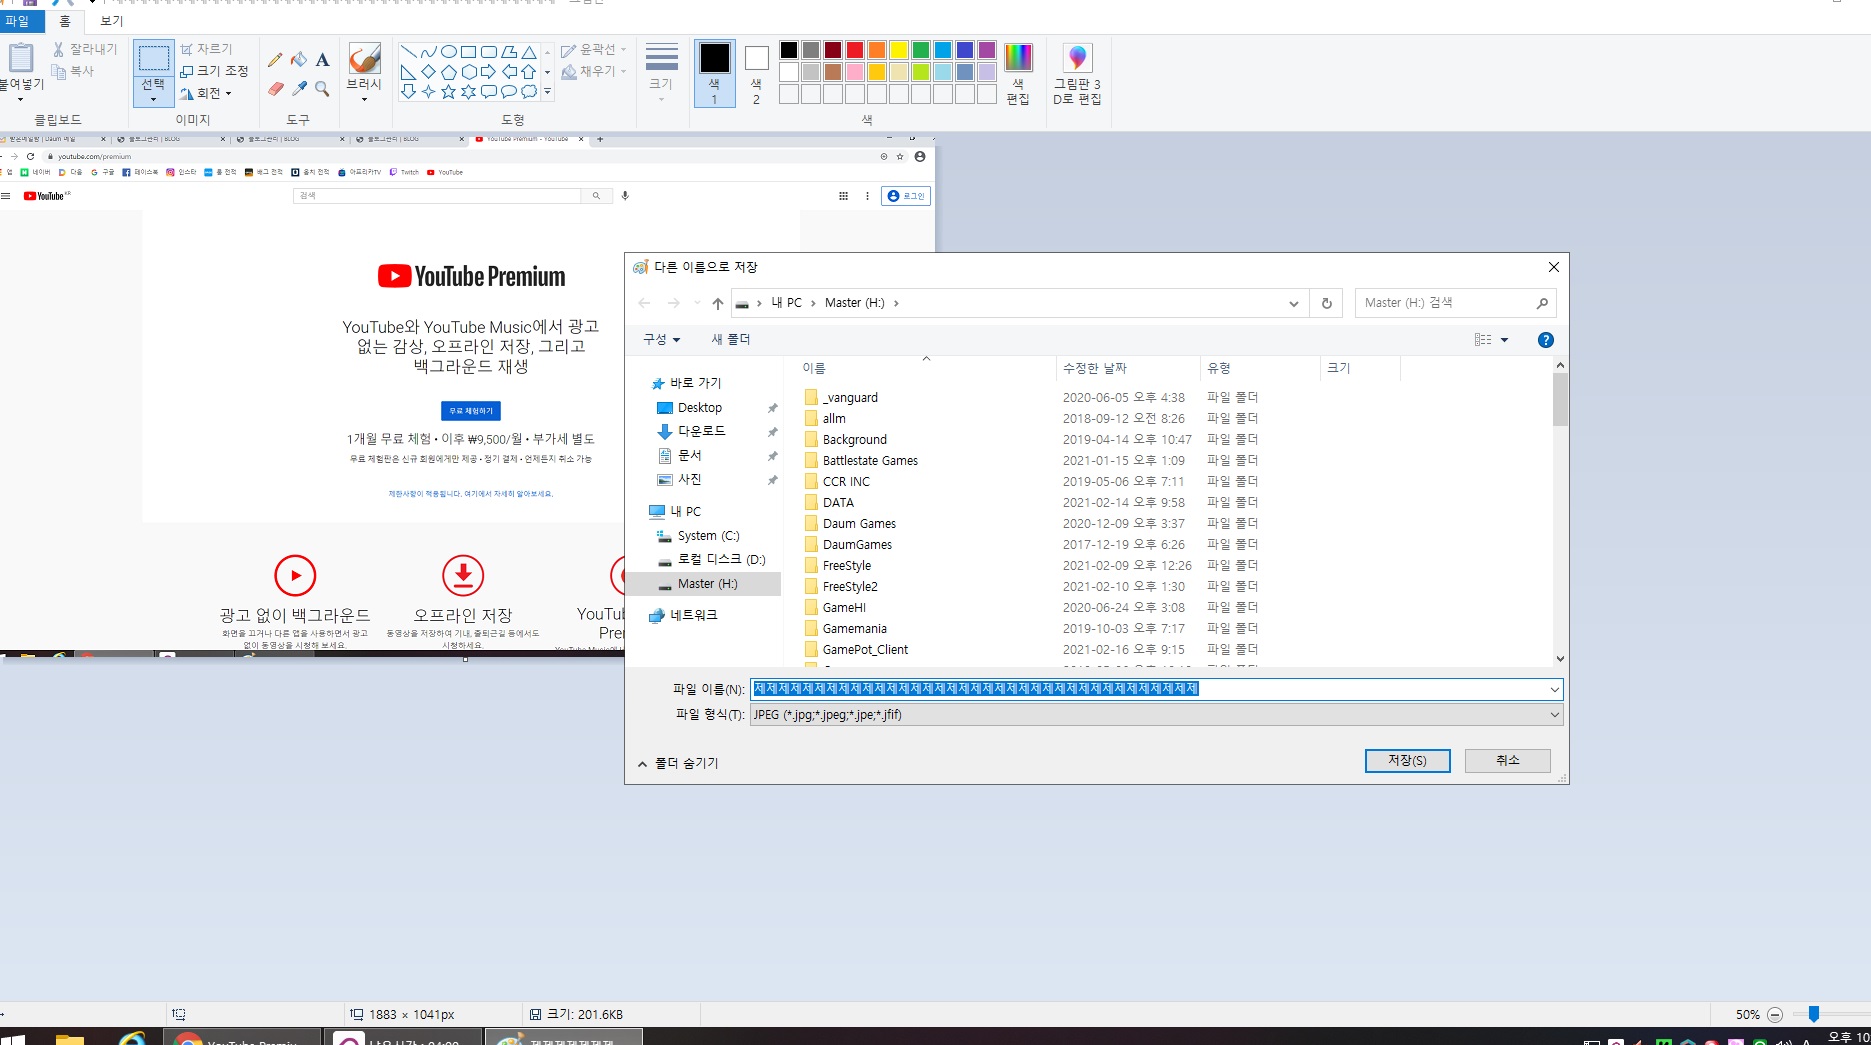Screen dimensions: 1871x1045
Task: Click the file list scrollbar down arrow
Action: pyautogui.click(x=1560, y=659)
